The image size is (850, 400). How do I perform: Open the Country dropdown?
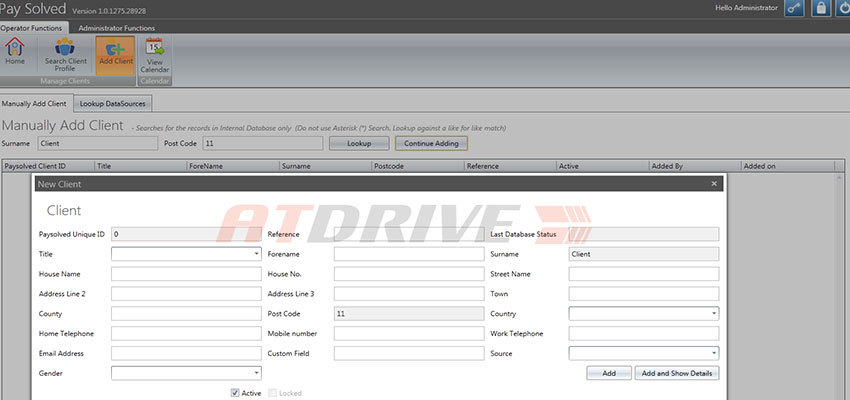(x=643, y=314)
